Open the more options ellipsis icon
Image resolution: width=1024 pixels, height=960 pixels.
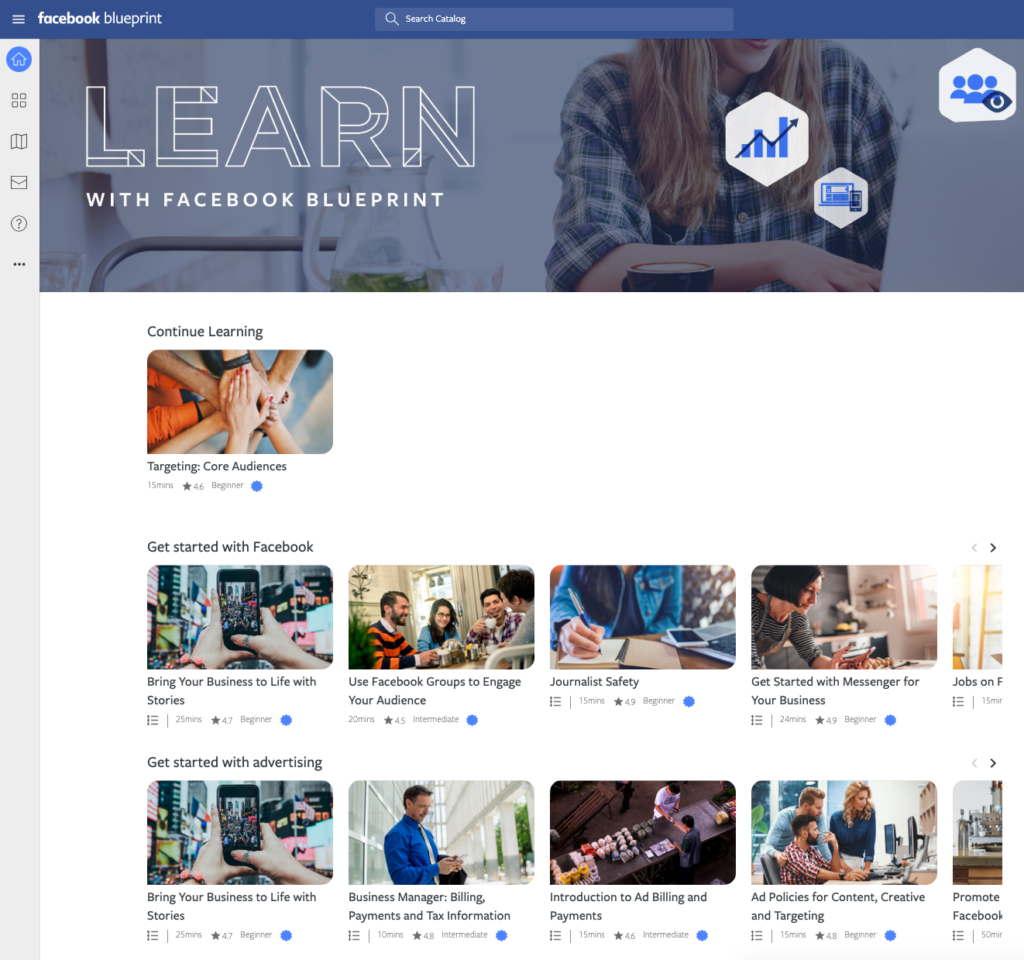[x=19, y=264]
